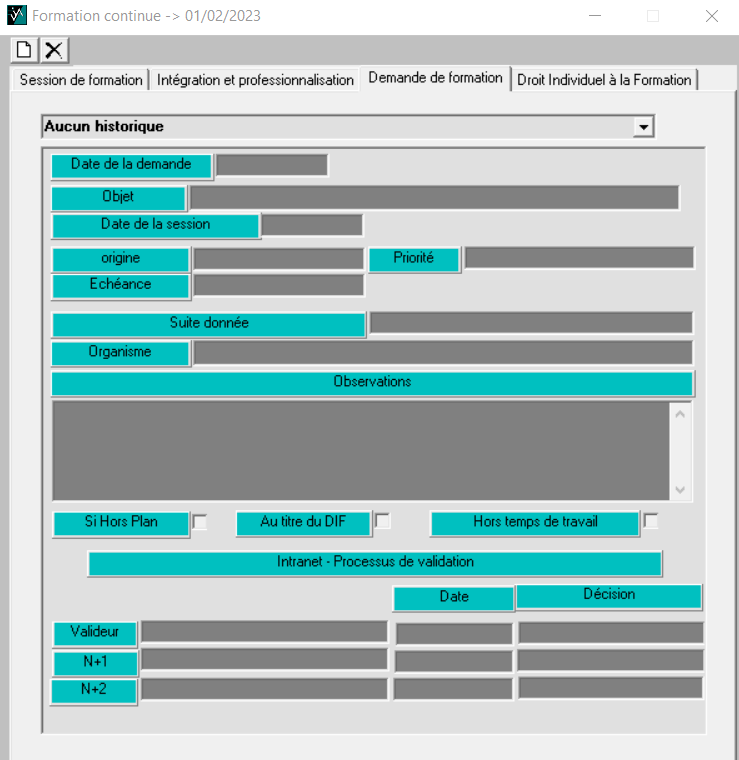Viewport: 739px width, 760px height.
Task: Click the application icon in title bar
Action: [17, 16]
